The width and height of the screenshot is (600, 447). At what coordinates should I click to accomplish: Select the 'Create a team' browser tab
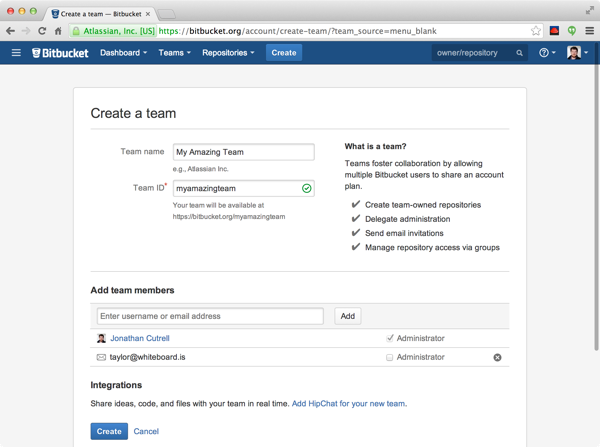(x=97, y=14)
